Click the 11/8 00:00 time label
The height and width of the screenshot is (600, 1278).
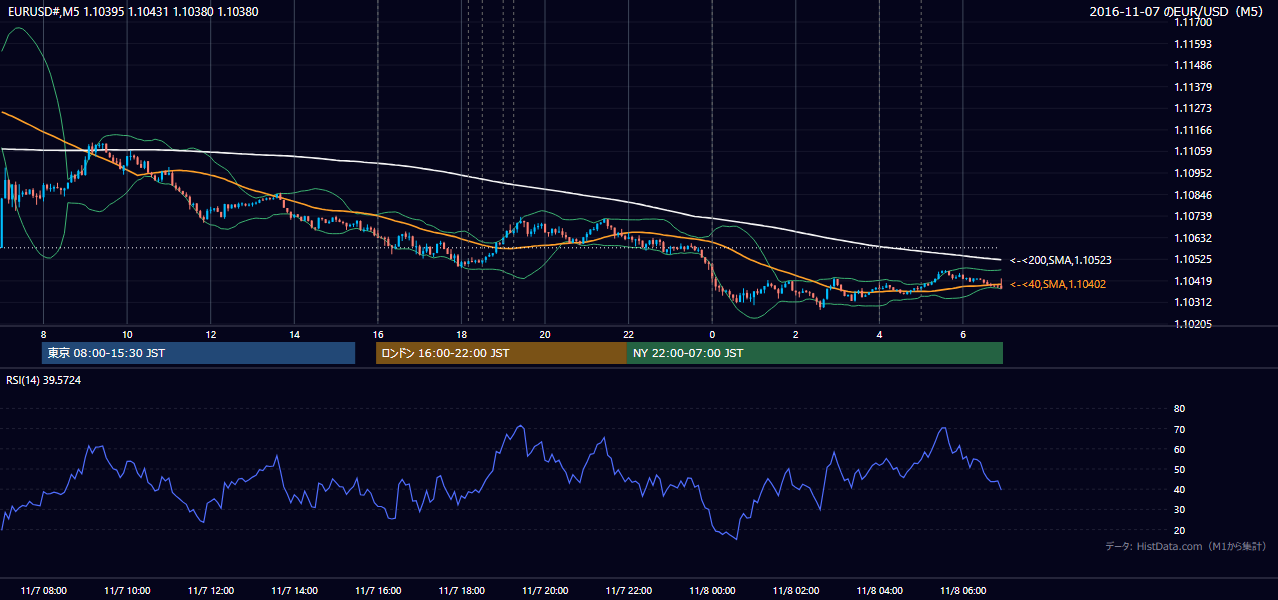[712, 590]
